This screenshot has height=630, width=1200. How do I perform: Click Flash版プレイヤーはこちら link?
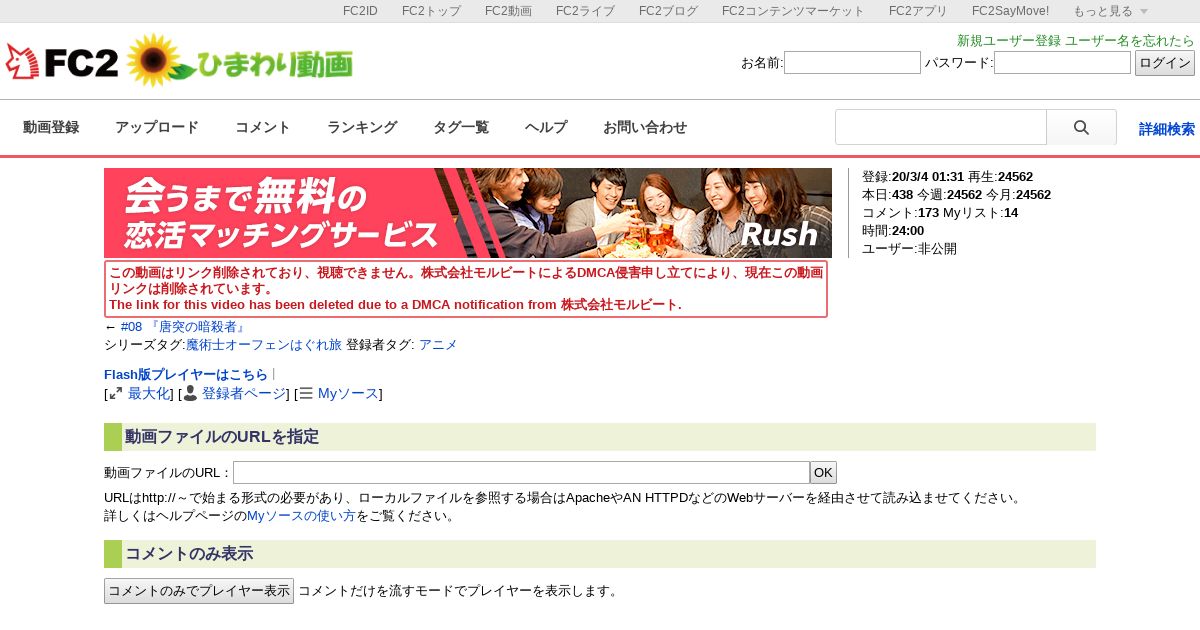186,375
